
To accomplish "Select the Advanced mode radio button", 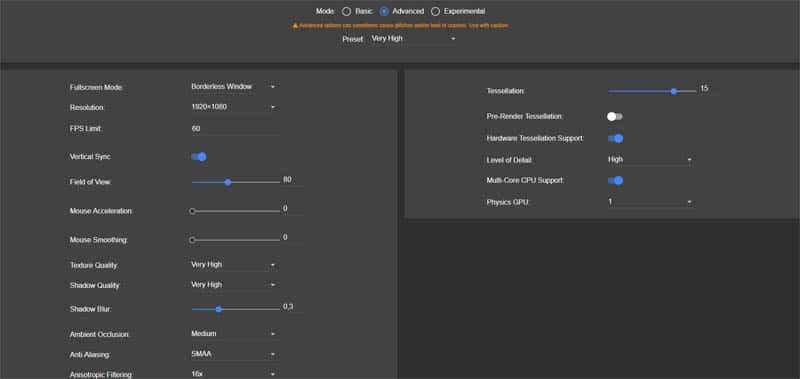I will click(x=384, y=11).
